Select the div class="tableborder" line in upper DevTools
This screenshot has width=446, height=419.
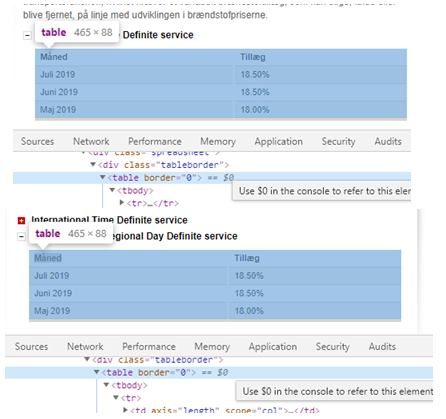point(163,165)
